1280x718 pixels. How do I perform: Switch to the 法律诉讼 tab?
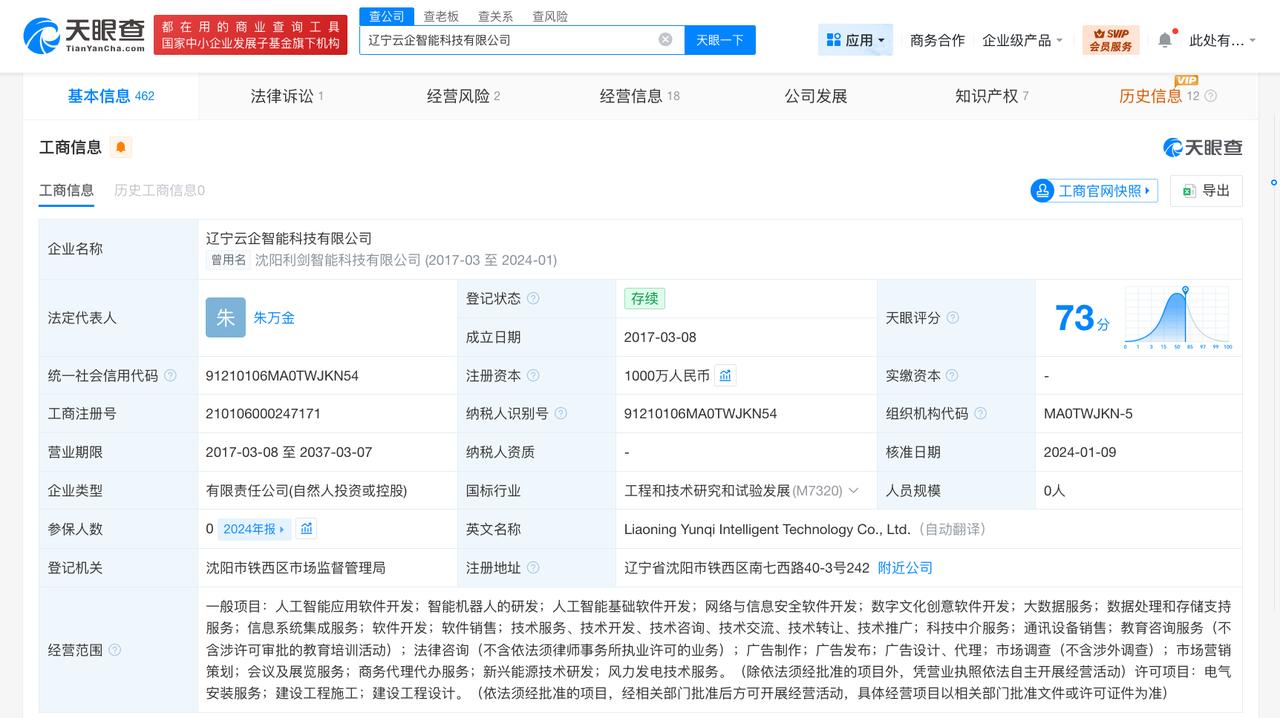tap(285, 96)
